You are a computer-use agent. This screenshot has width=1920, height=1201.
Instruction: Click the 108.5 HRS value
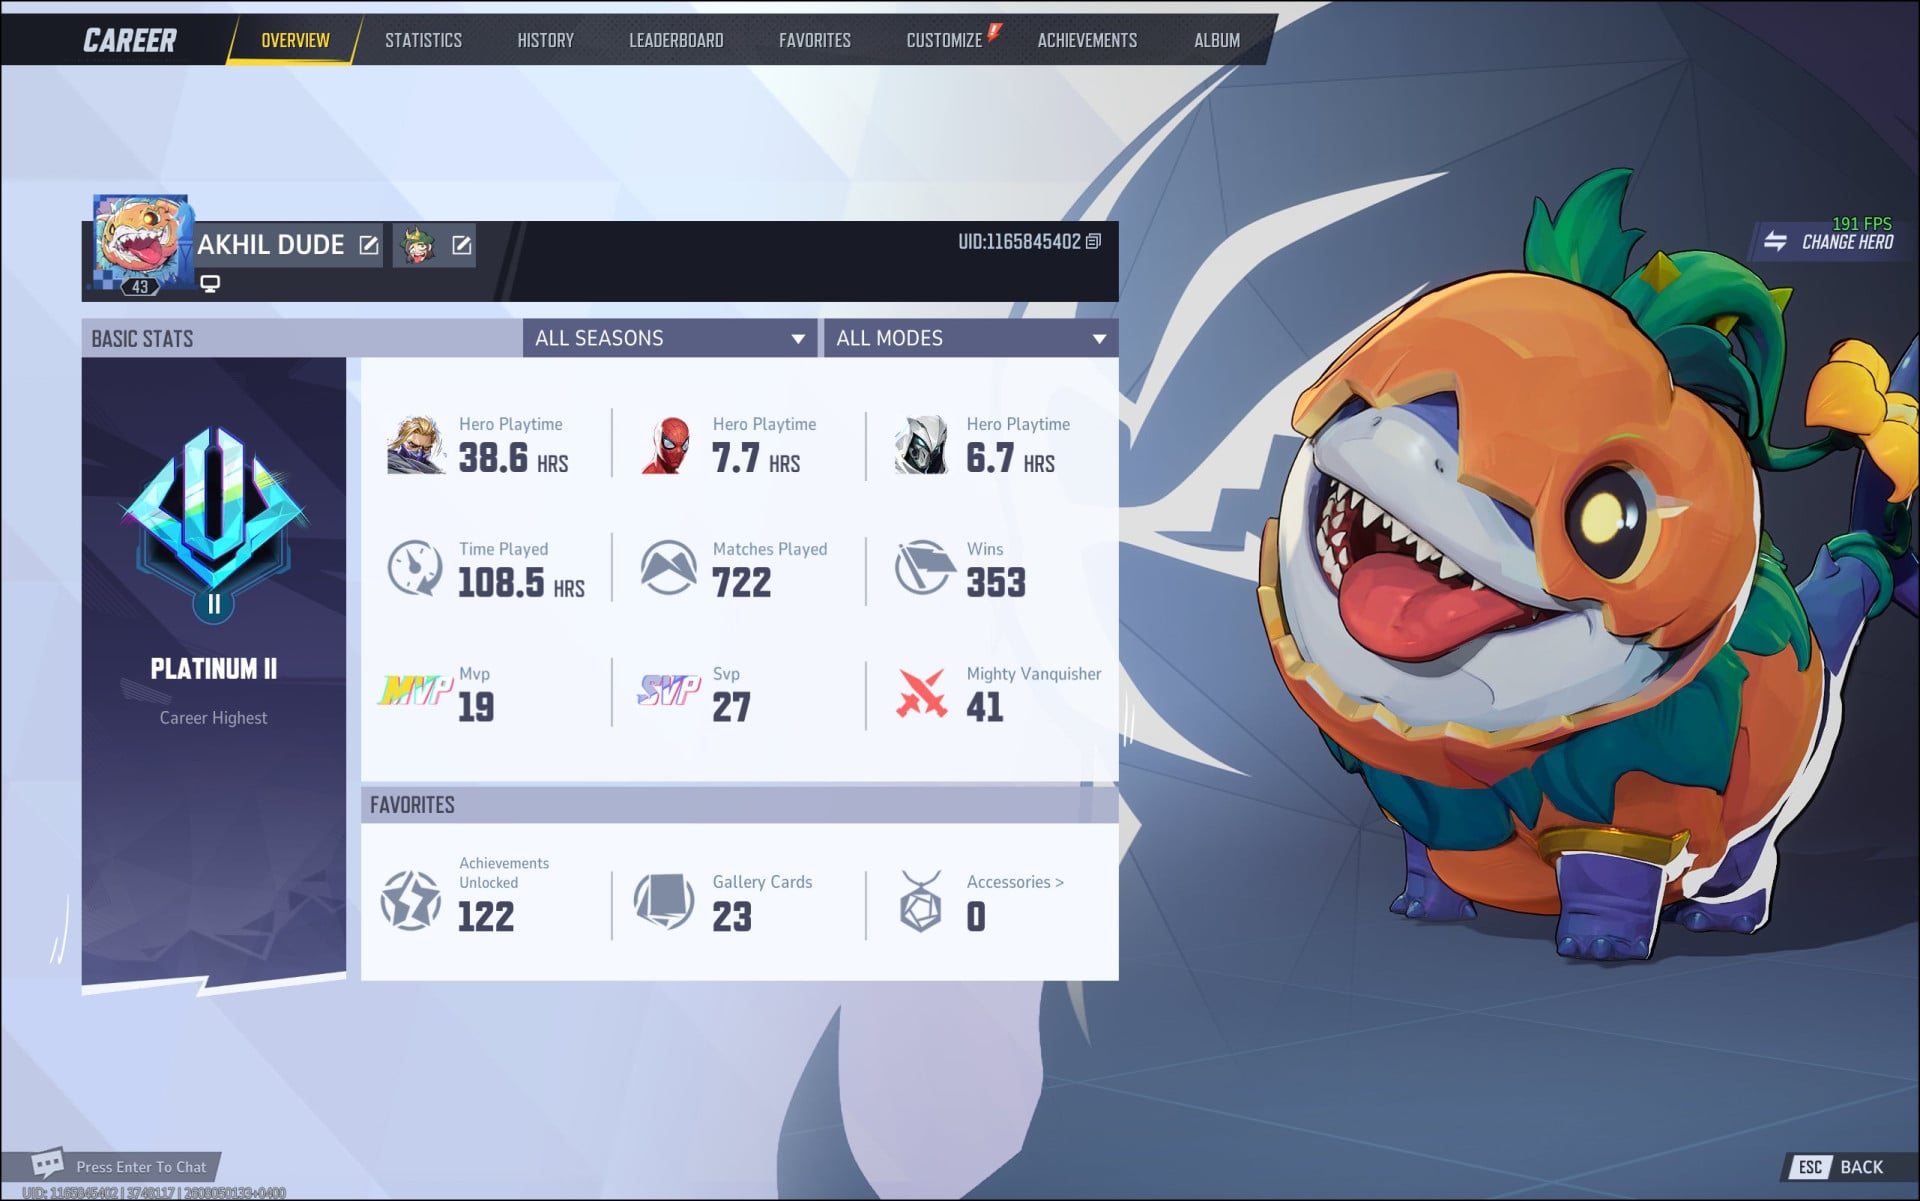(x=521, y=582)
